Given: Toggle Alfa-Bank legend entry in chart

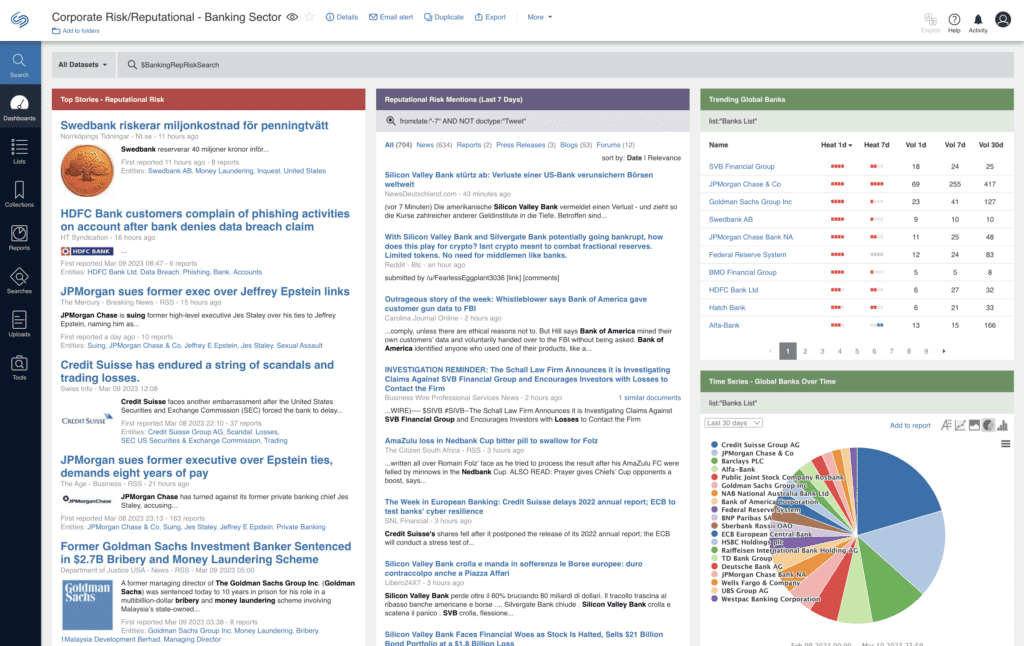Looking at the screenshot, I should (x=733, y=469).
